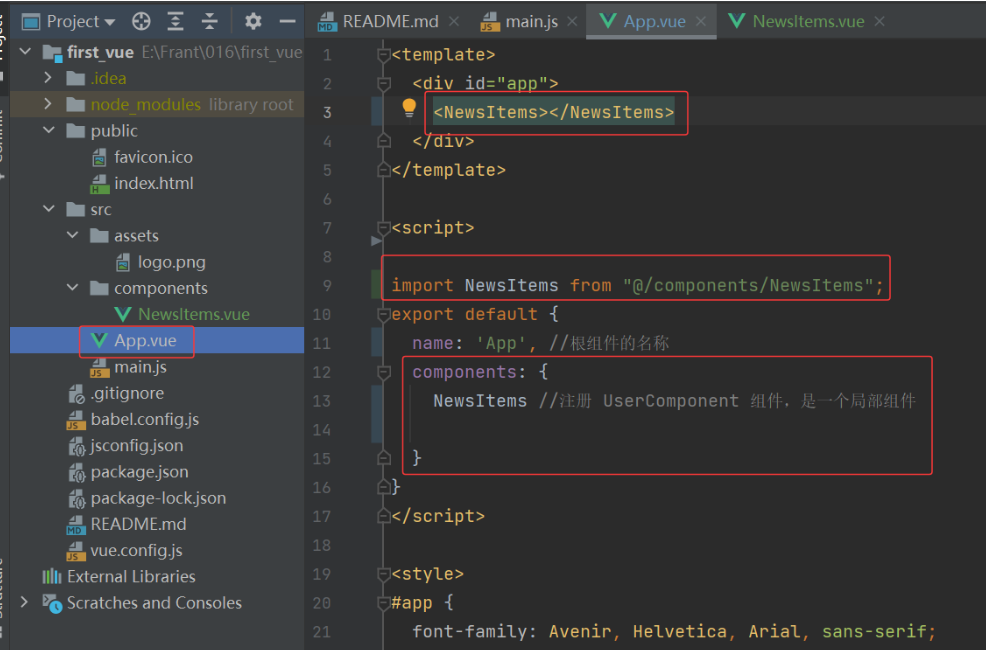Expand the .idea folder

click(48, 78)
